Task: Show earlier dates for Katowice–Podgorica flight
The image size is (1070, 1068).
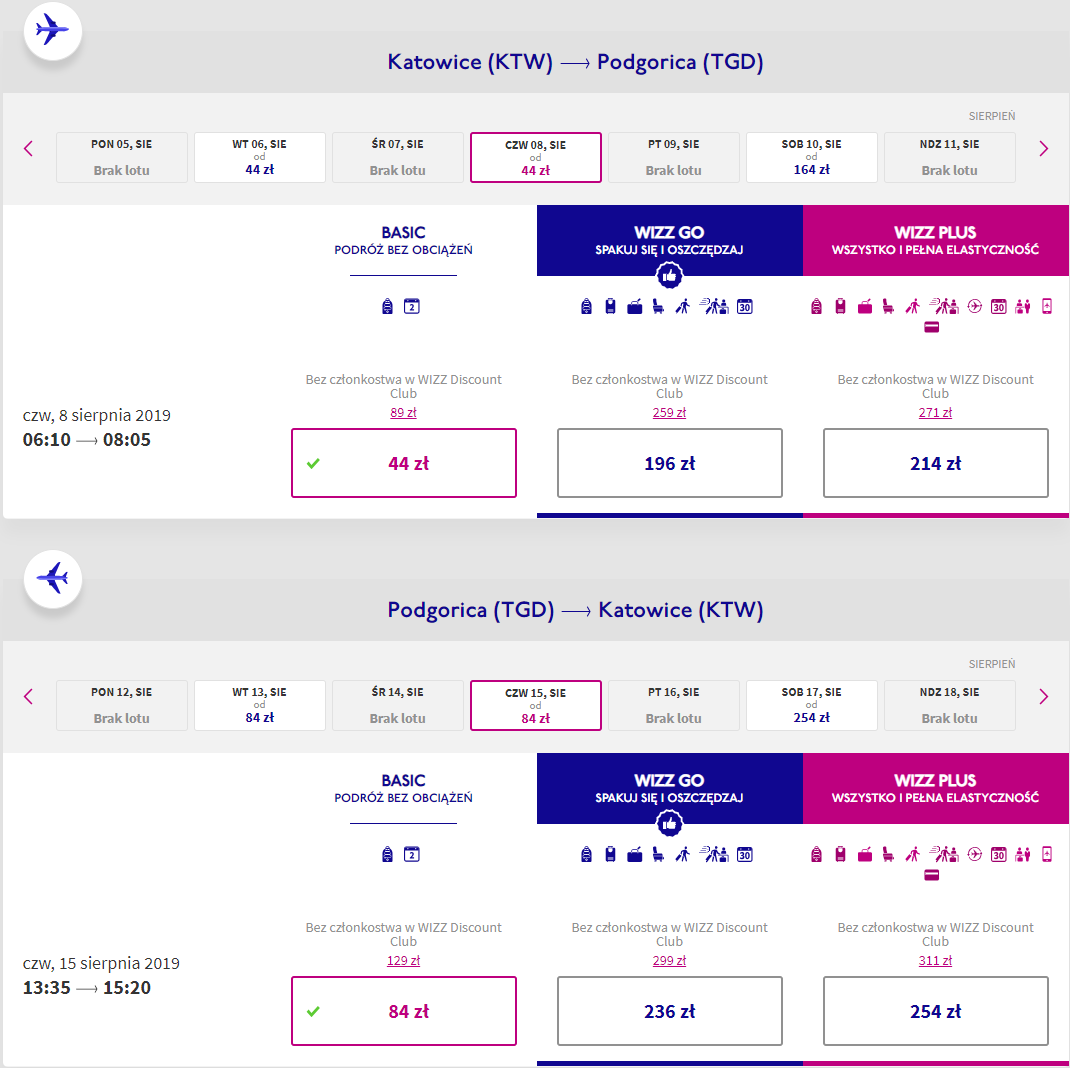Action: [28, 149]
